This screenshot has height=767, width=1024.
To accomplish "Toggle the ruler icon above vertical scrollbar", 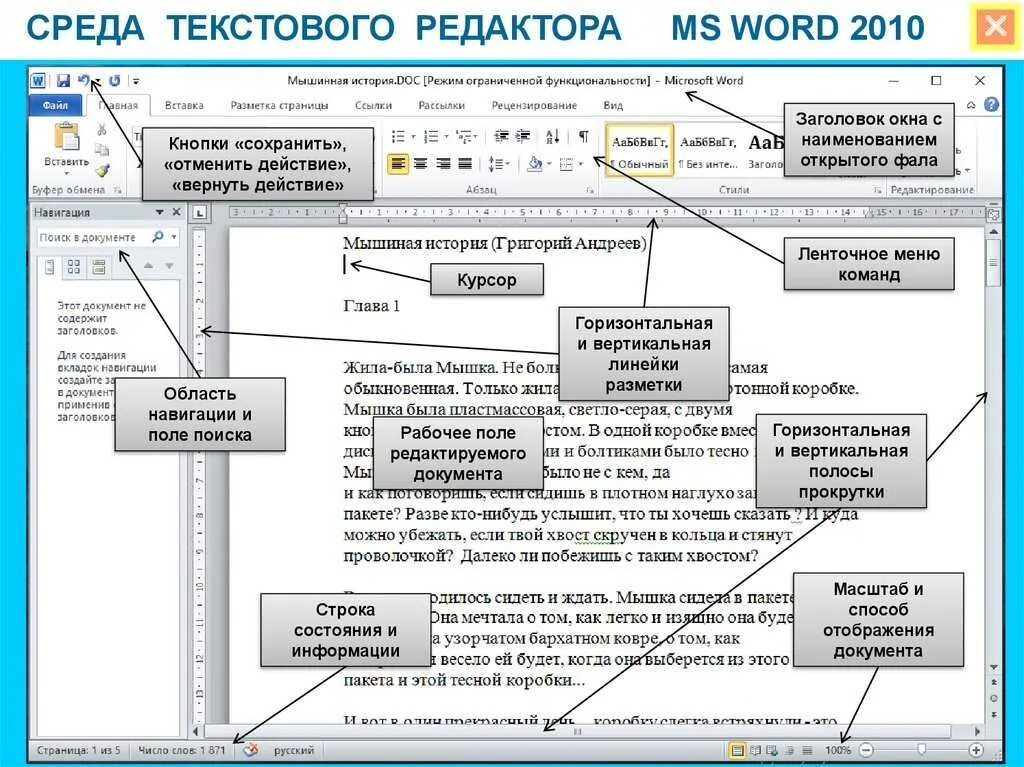I will 993,214.
